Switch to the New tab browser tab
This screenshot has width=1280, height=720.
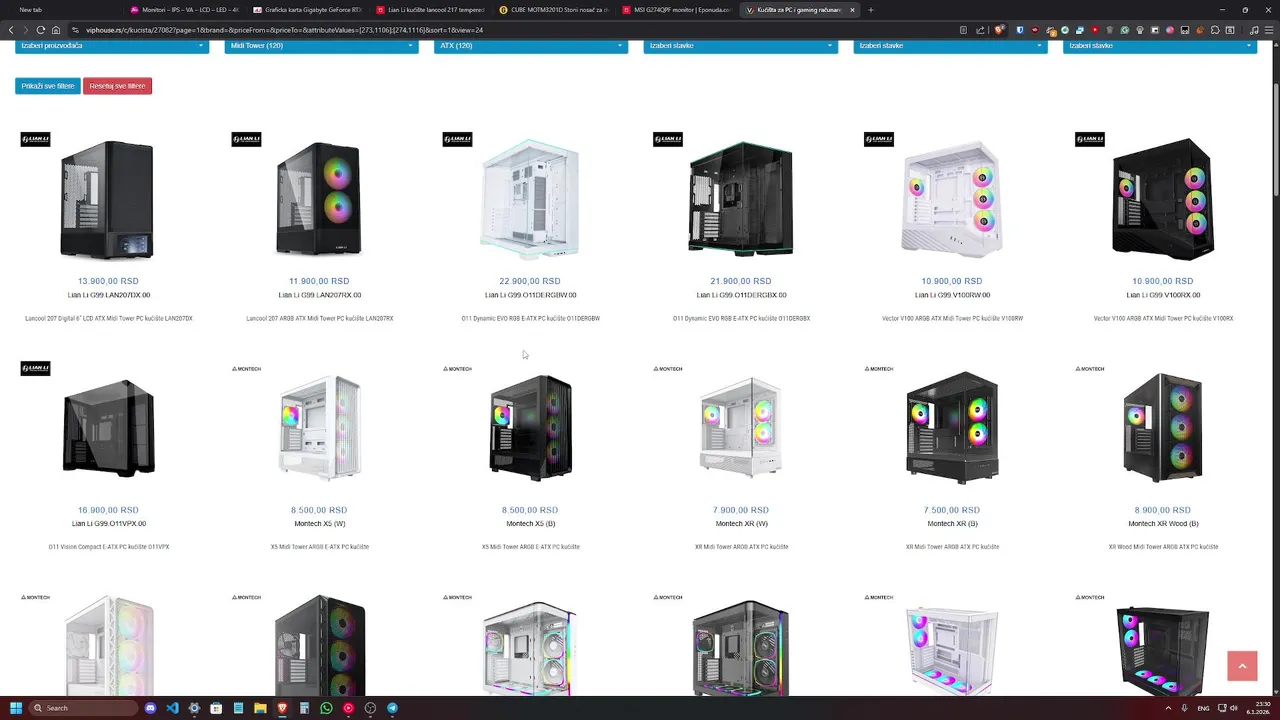point(62,10)
